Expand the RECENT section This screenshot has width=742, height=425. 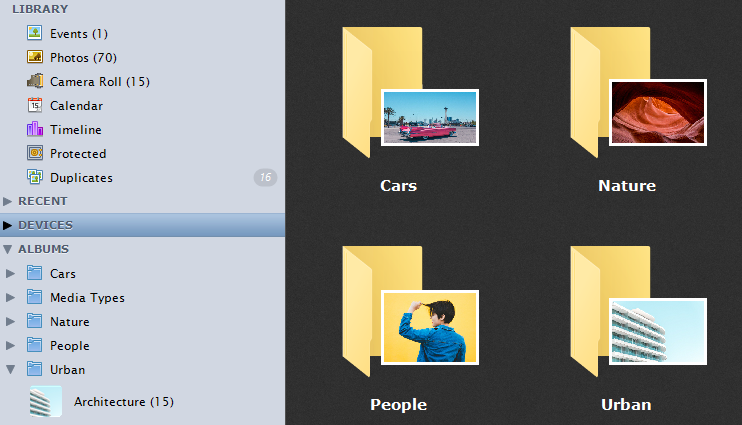(8, 201)
